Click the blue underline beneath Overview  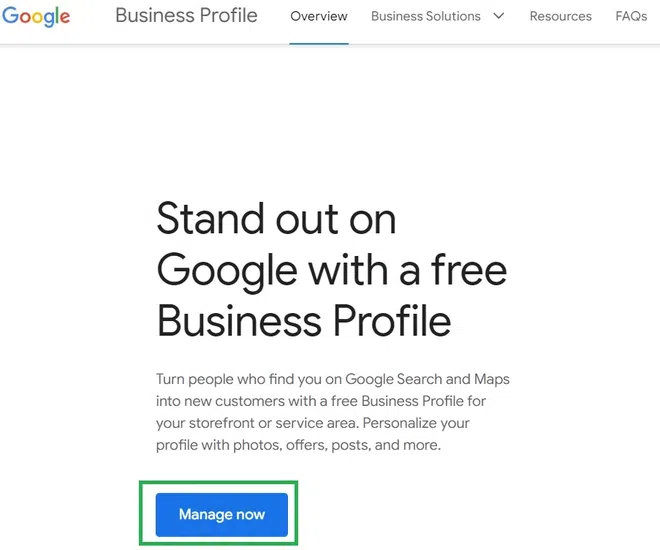(x=319, y=44)
